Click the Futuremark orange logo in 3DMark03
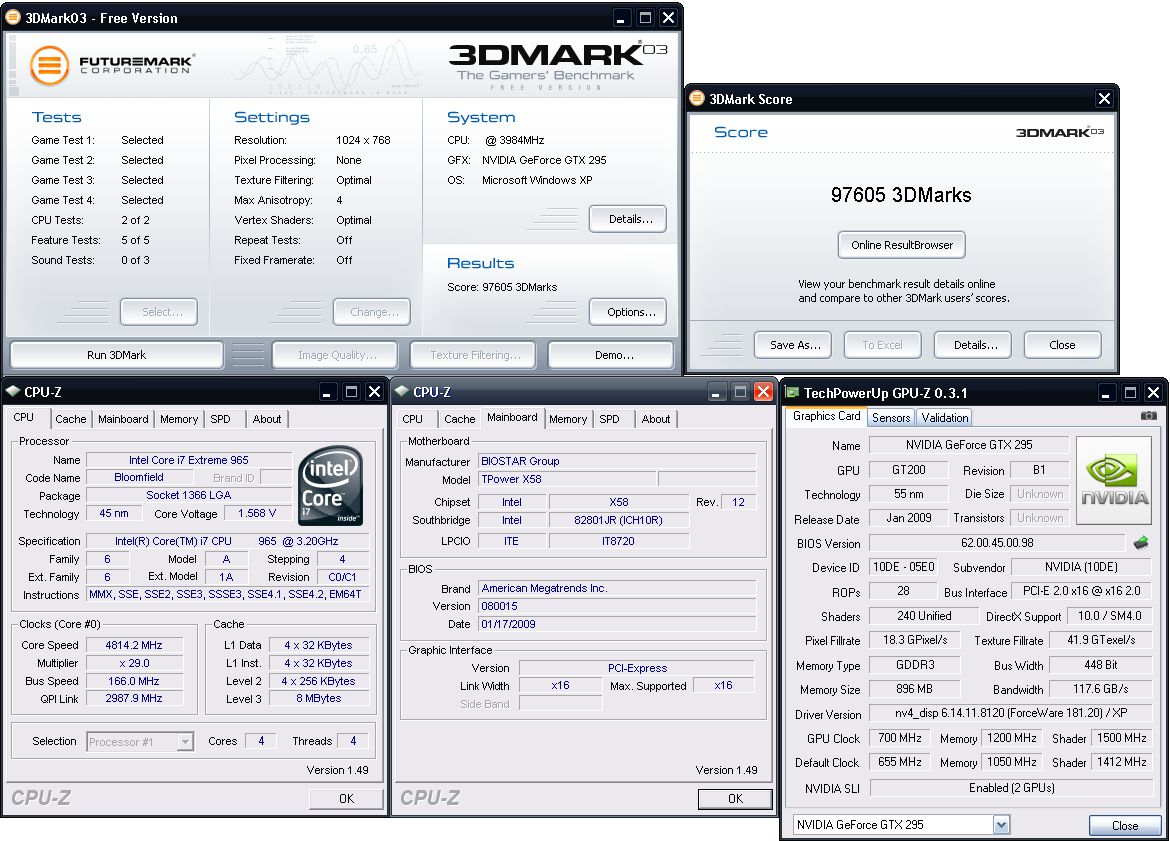The height and width of the screenshot is (841, 1170). point(50,65)
